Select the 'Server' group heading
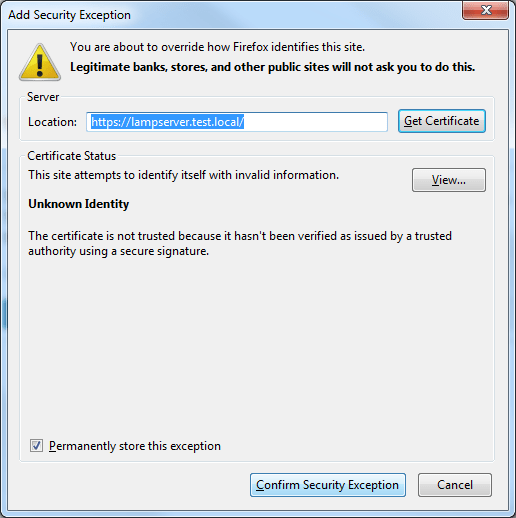516x518 pixels. click(x=43, y=97)
